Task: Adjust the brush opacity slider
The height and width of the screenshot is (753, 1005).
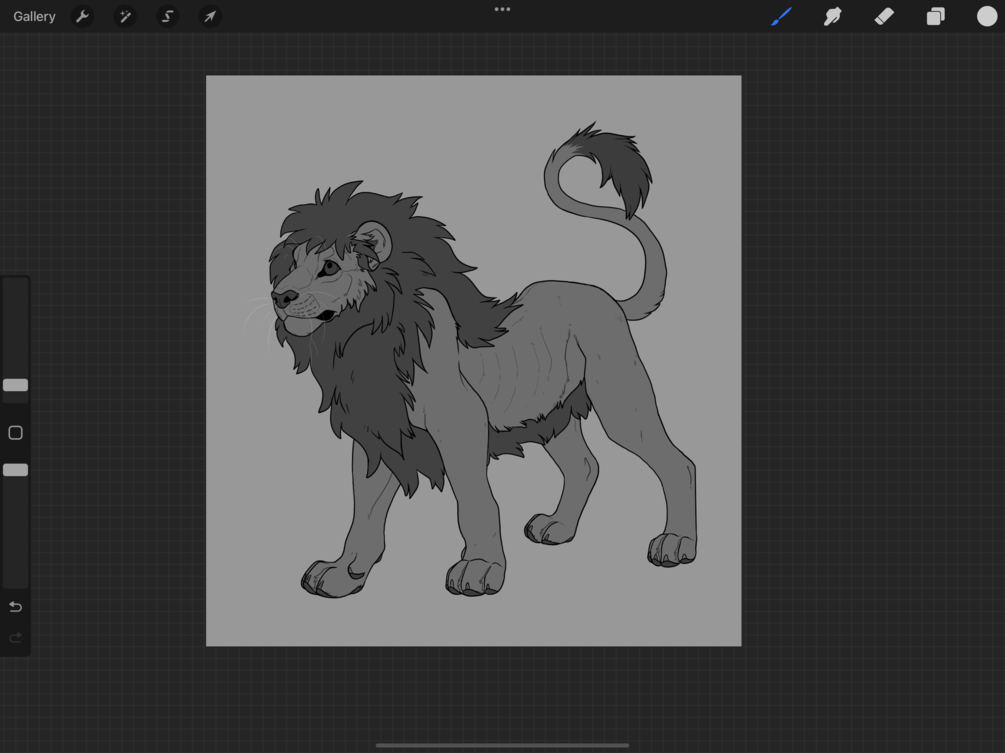Action: point(15,469)
